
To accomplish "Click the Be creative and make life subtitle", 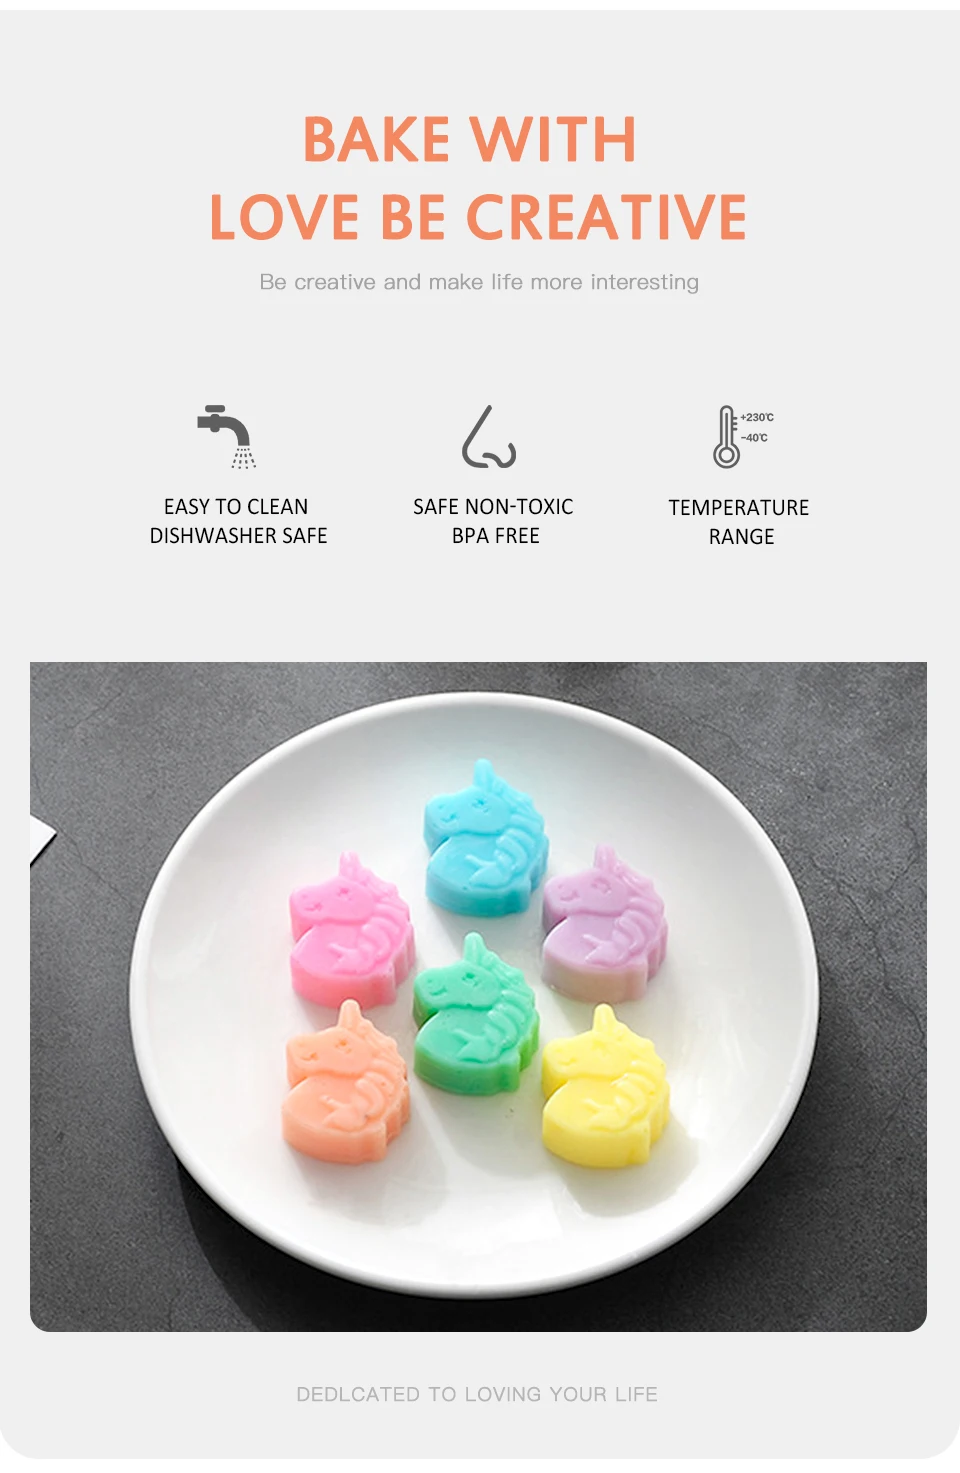I will click(479, 282).
